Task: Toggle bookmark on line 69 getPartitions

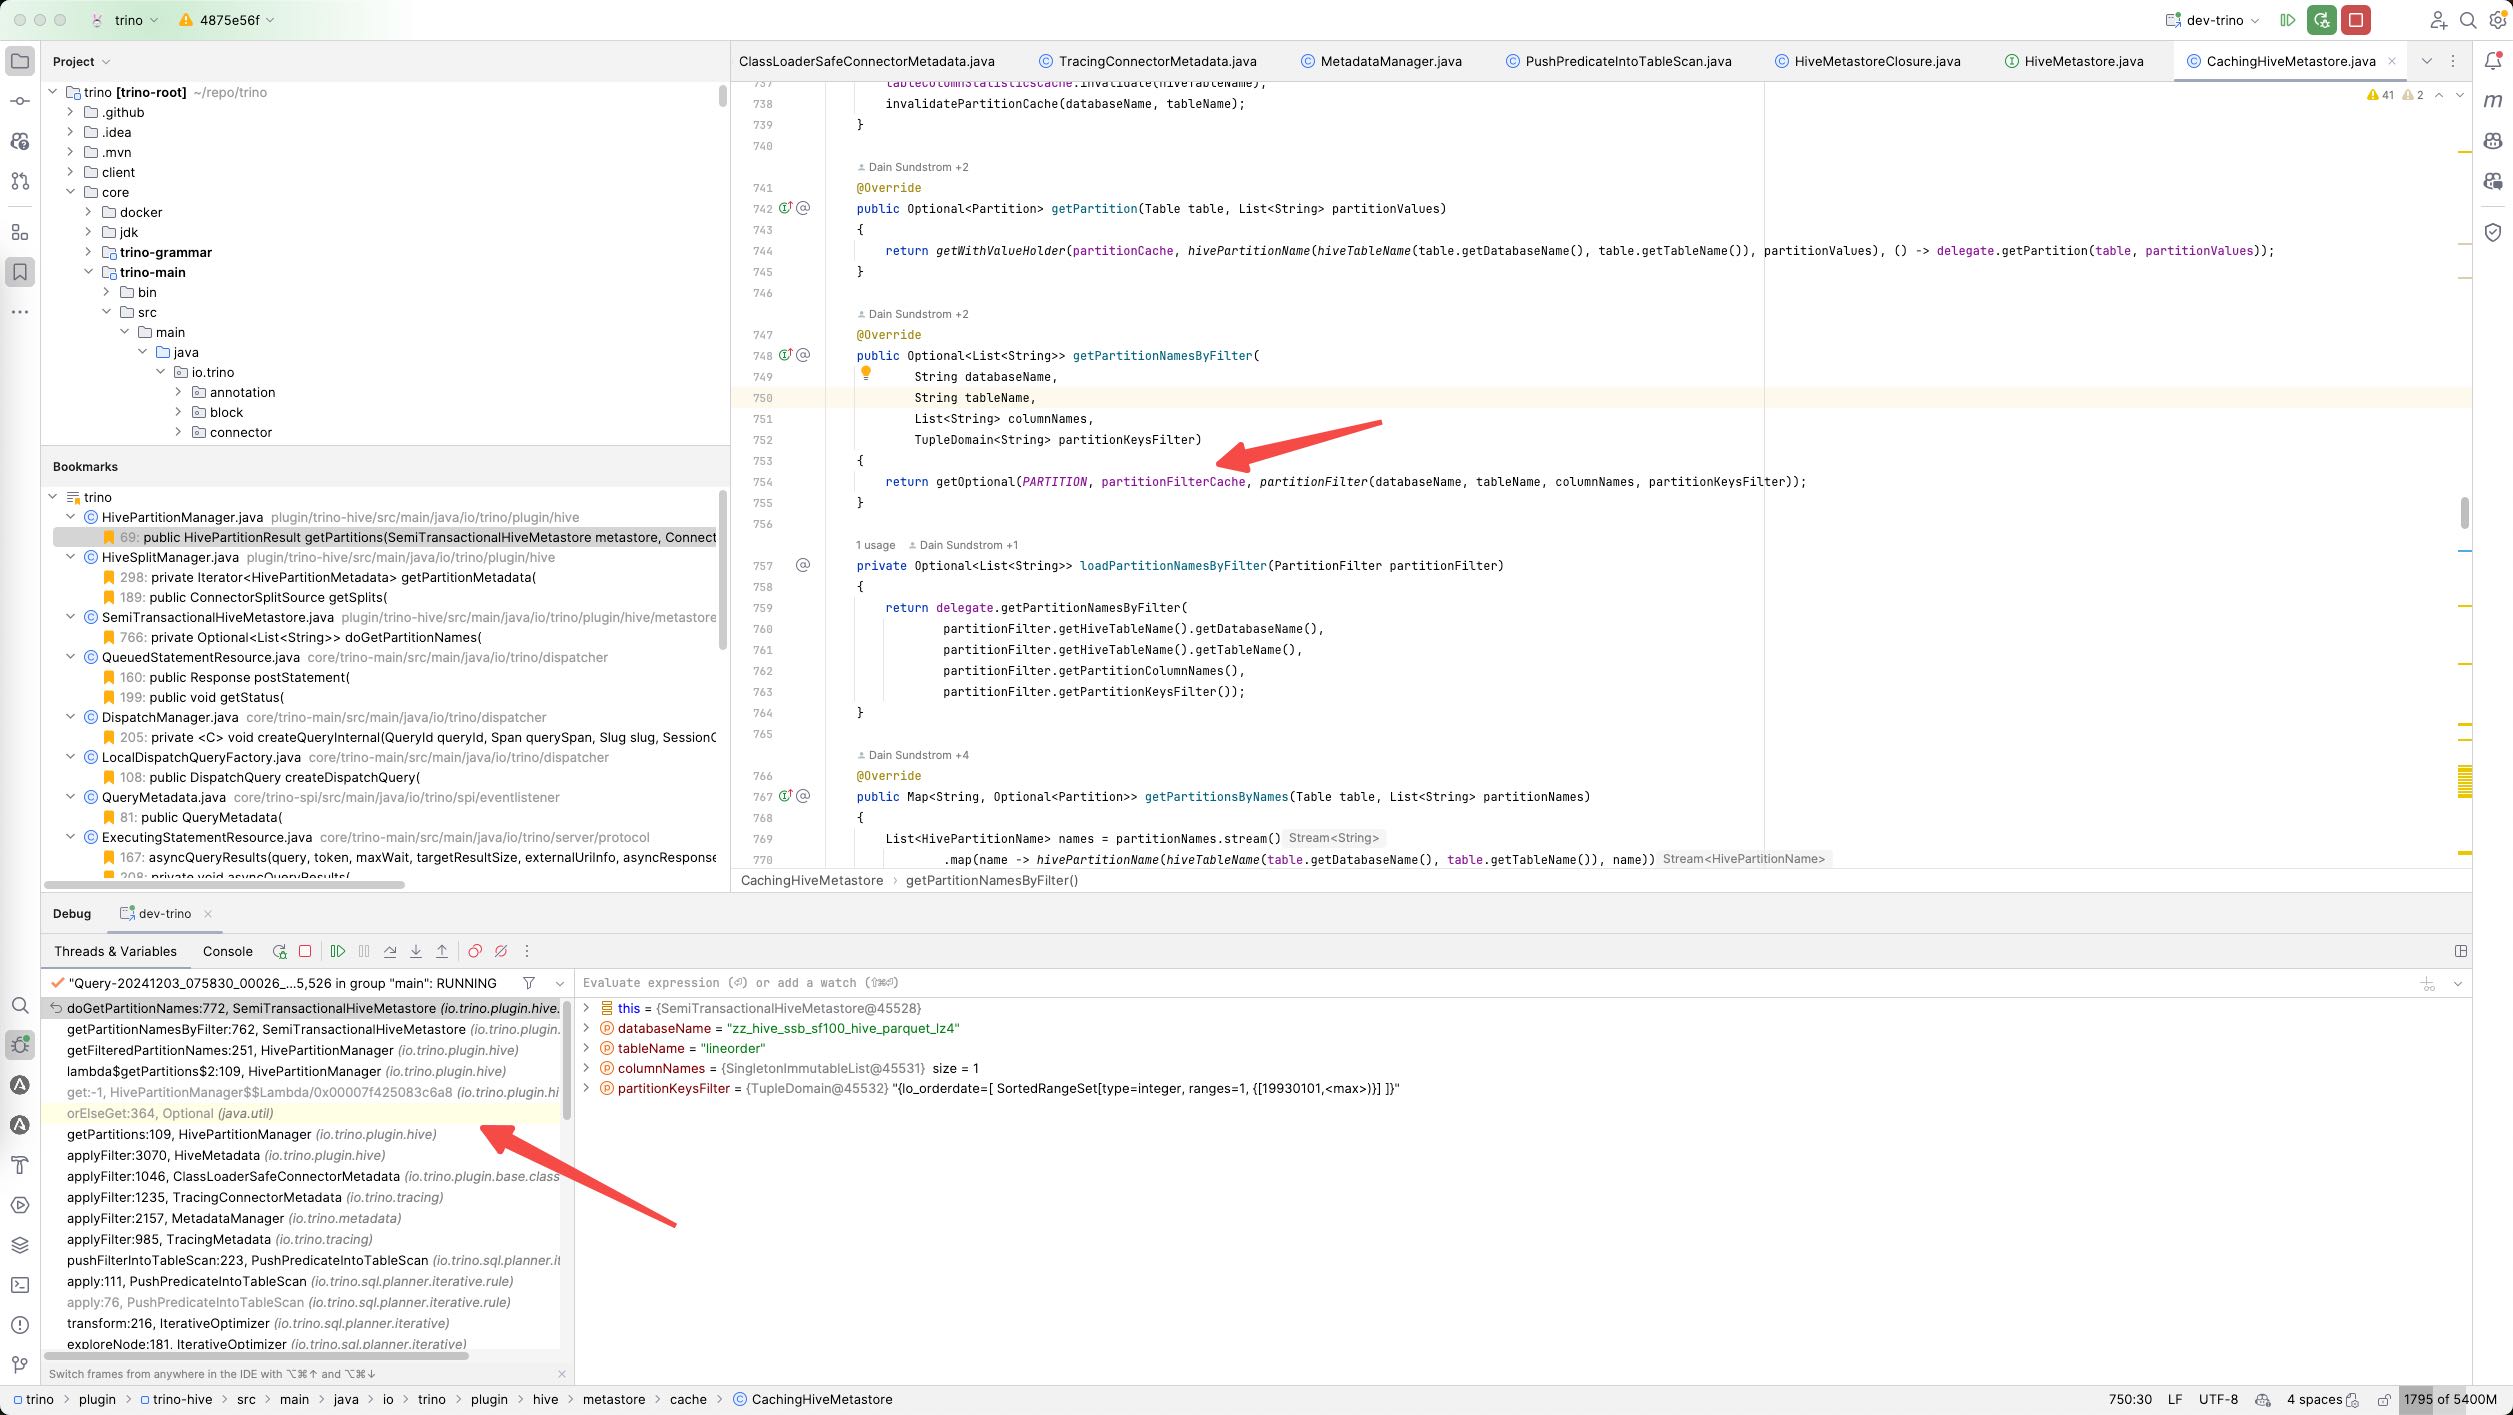Action: [x=109, y=537]
